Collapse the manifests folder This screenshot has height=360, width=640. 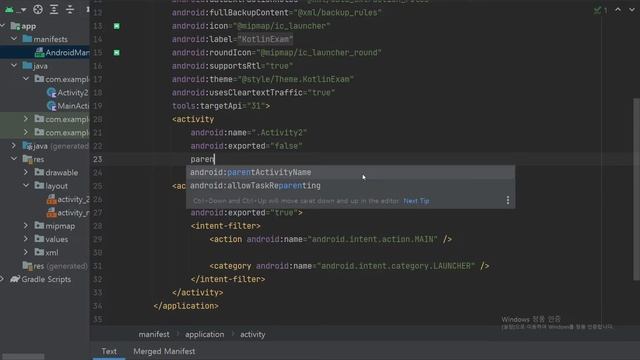pyautogui.click(x=14, y=39)
